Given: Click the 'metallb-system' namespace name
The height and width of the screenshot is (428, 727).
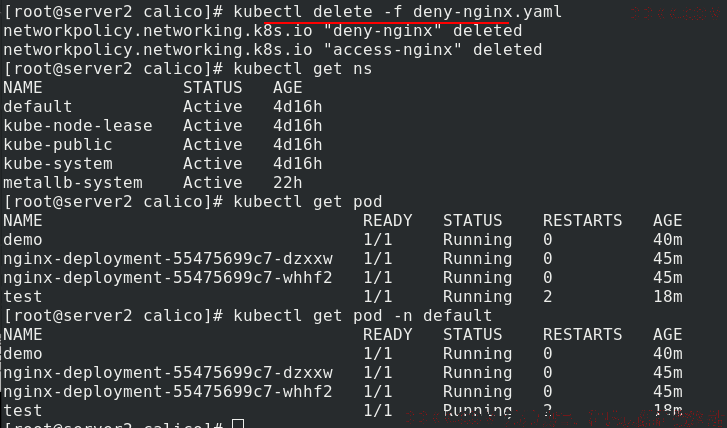Looking at the screenshot, I should point(73,183).
